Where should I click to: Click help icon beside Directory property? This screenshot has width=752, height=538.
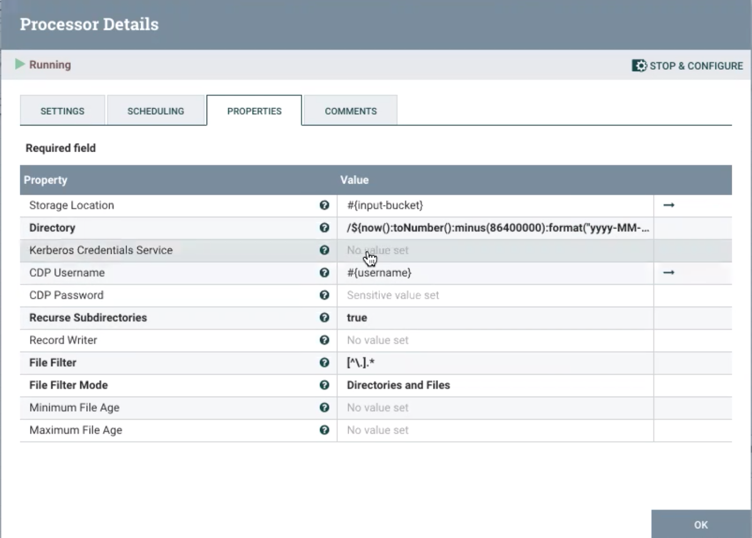[x=324, y=228]
